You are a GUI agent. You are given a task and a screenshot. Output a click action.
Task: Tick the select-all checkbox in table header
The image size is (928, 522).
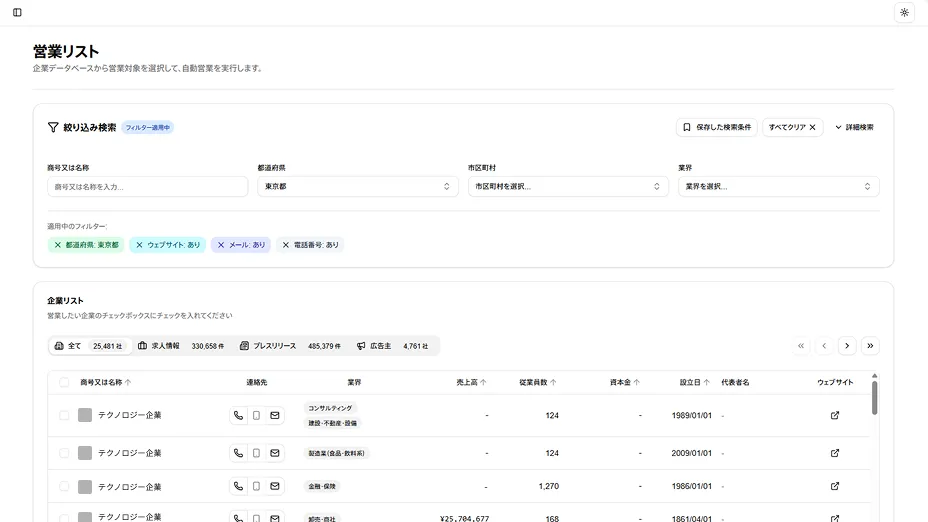click(64, 382)
